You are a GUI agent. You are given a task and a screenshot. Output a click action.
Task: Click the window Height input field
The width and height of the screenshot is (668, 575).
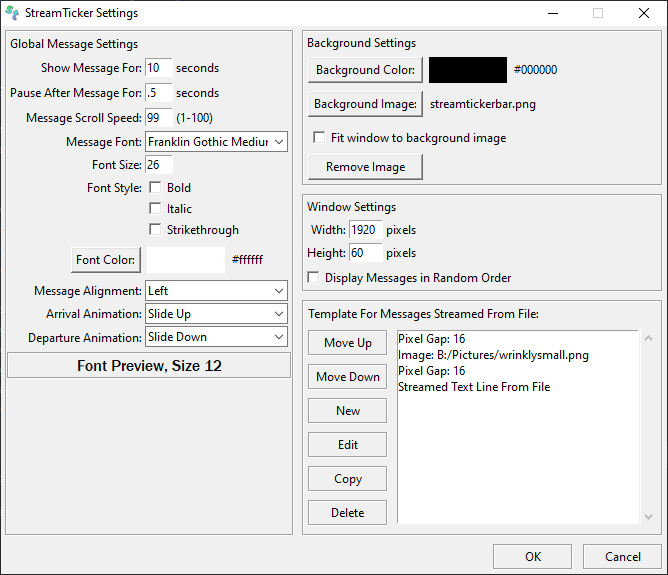(x=366, y=253)
